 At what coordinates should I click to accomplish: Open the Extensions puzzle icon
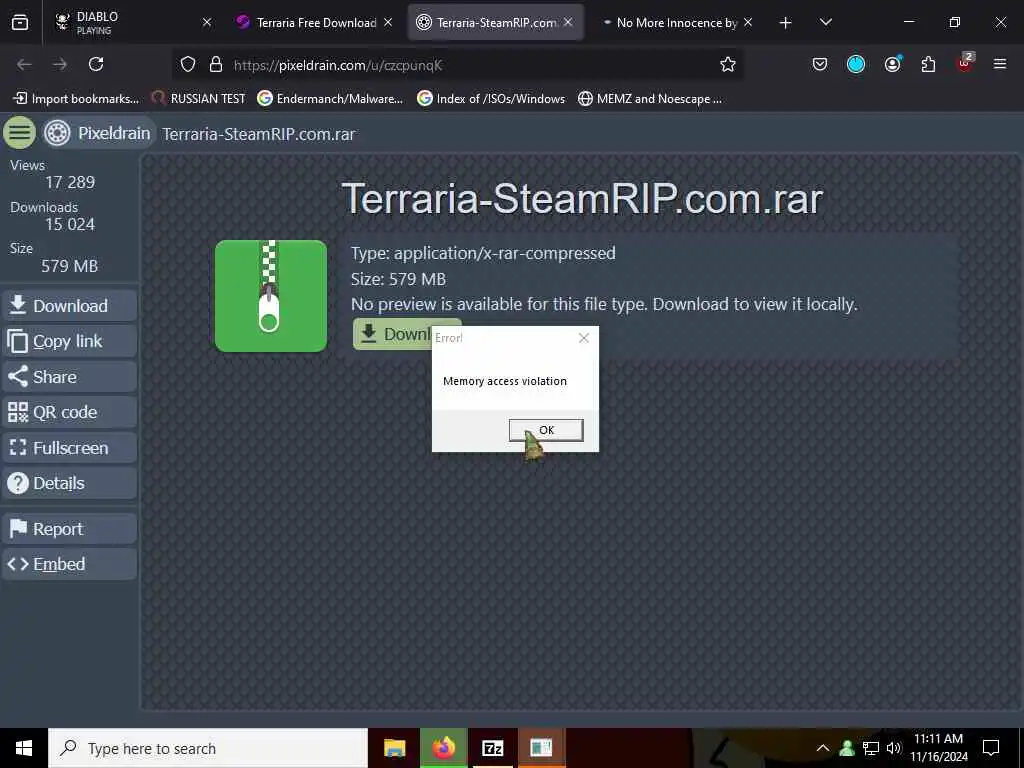coord(928,64)
